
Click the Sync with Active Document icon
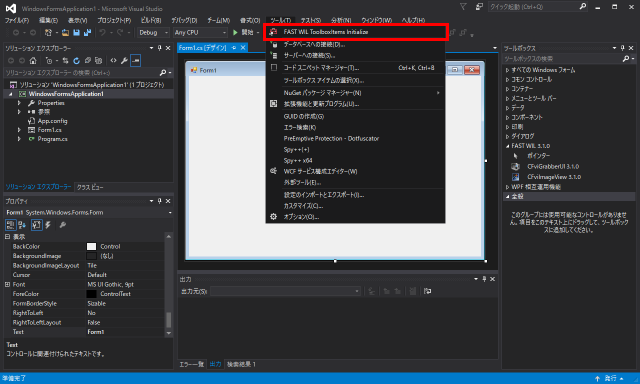click(65, 60)
